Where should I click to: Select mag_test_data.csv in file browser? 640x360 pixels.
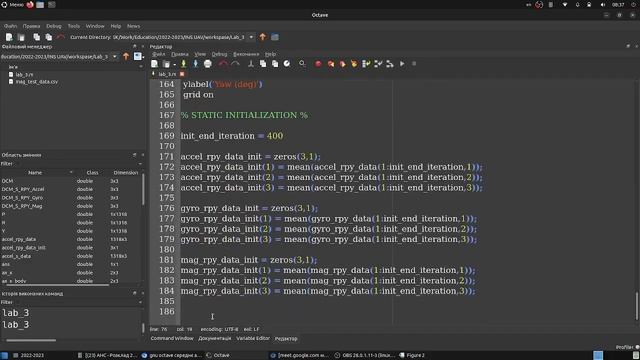coord(37,82)
